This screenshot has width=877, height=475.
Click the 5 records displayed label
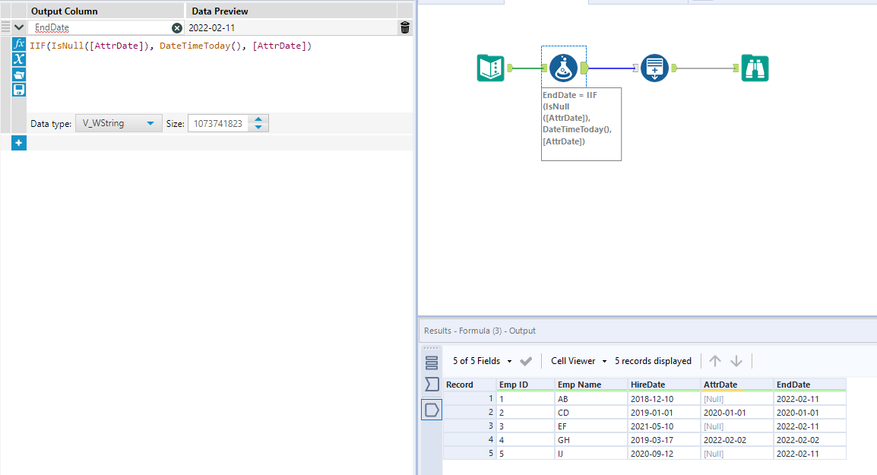click(653, 361)
